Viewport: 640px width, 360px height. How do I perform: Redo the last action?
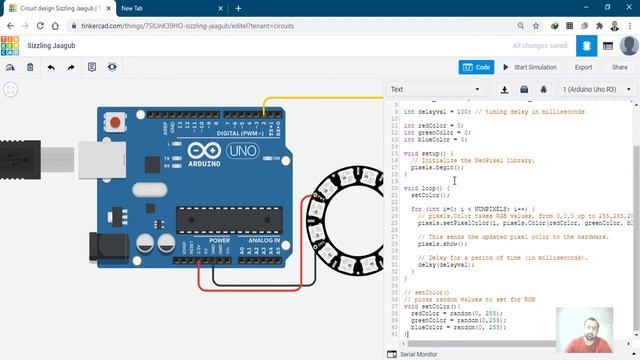pos(71,67)
